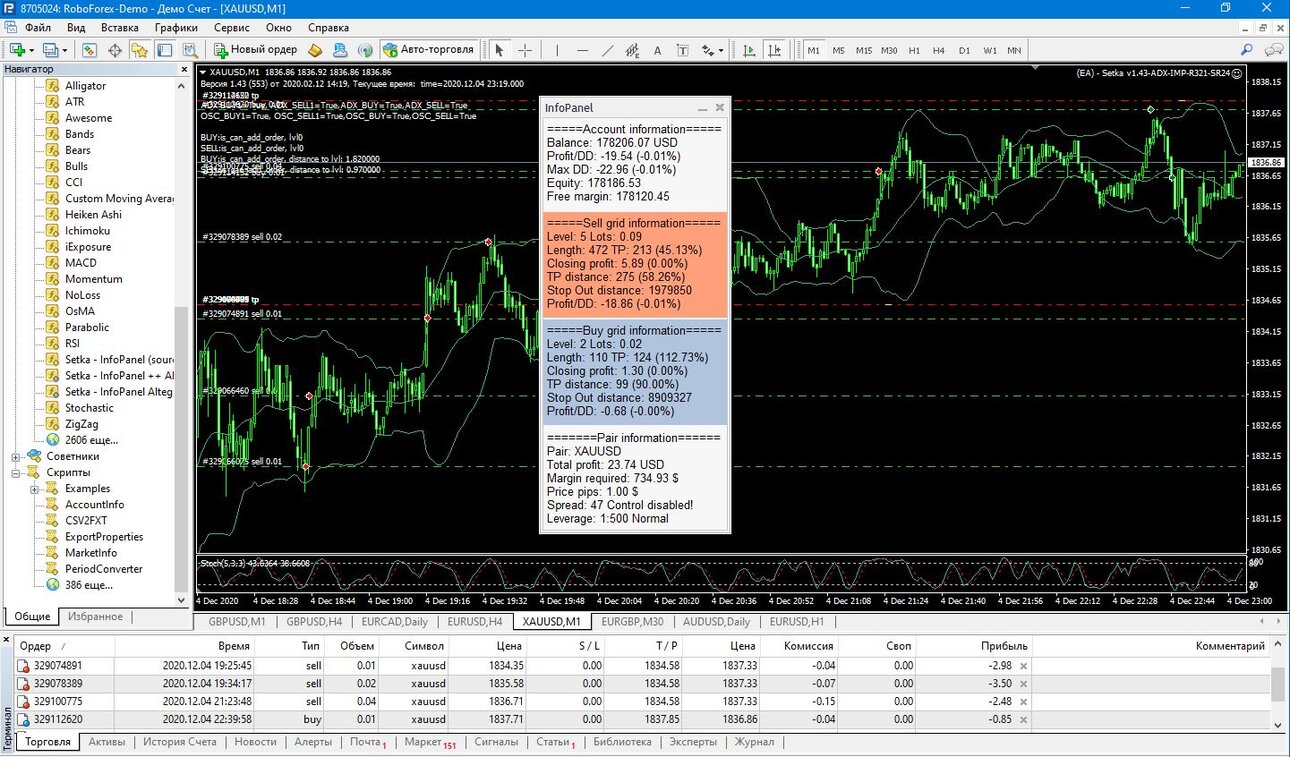Click the Signals antenna toolbar icon
This screenshot has width=1290, height=757.
(x=365, y=49)
